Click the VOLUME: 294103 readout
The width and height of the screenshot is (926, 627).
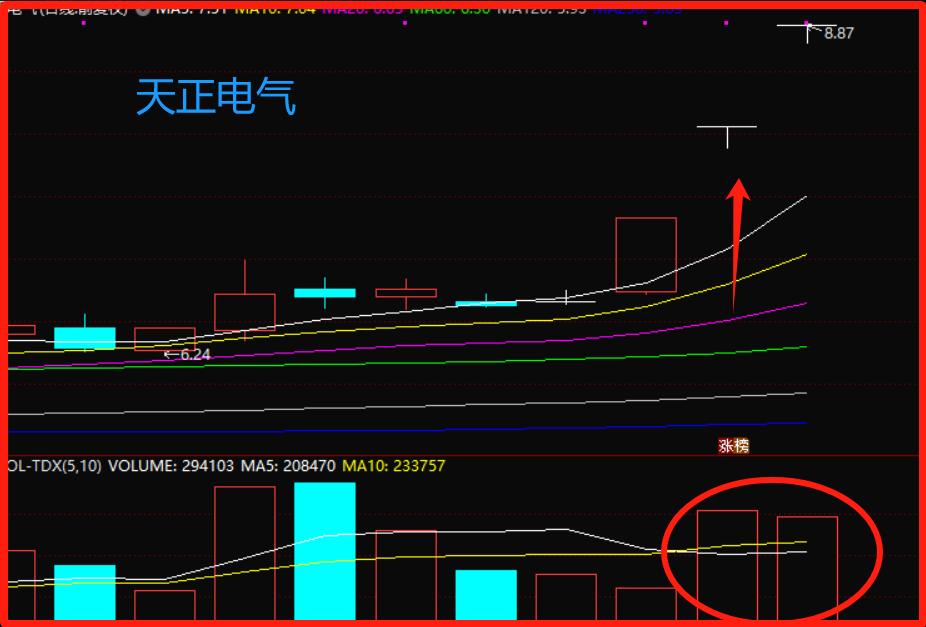point(171,466)
